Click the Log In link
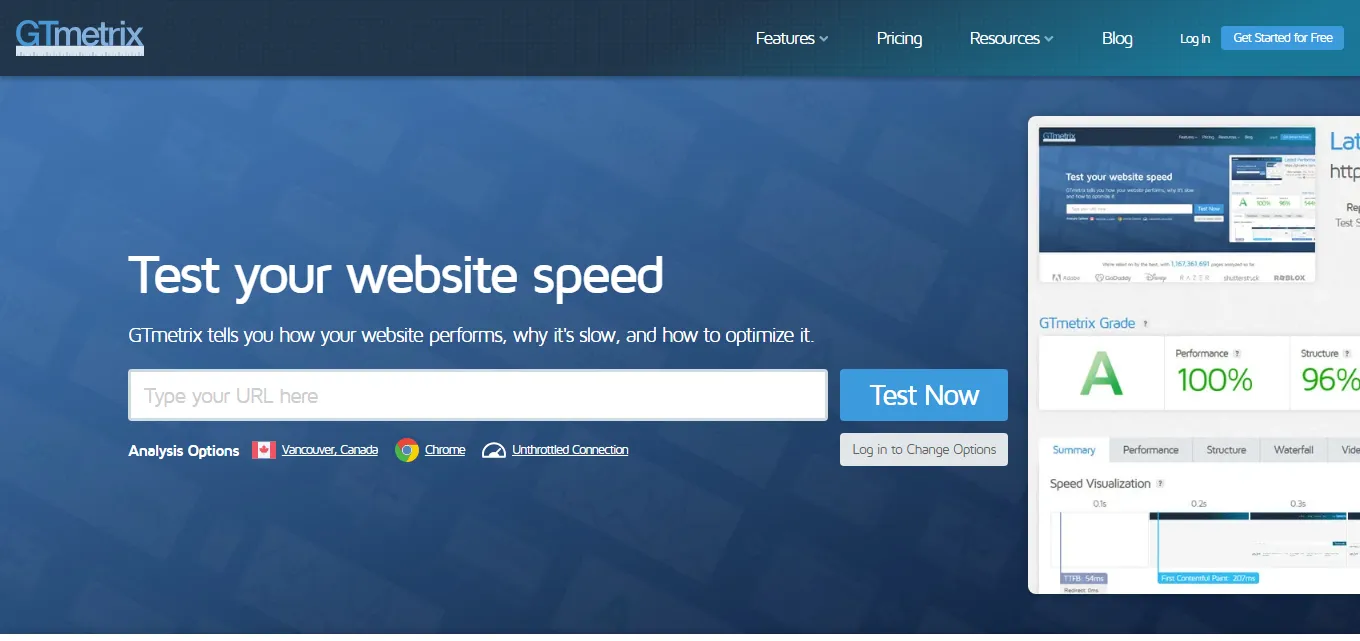The height and width of the screenshot is (641, 1360). pyautogui.click(x=1194, y=39)
